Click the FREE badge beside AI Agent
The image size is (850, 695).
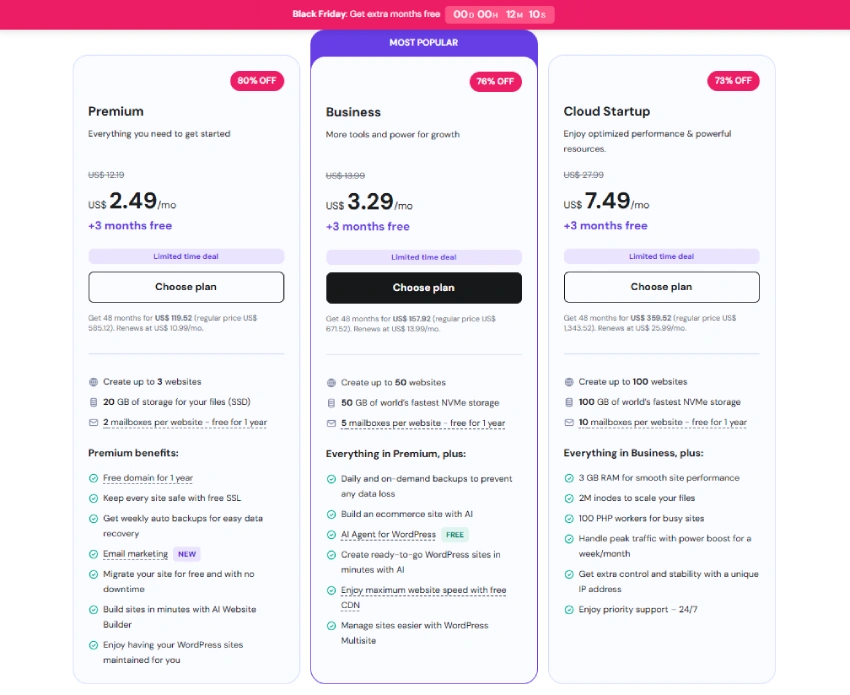[x=455, y=534]
